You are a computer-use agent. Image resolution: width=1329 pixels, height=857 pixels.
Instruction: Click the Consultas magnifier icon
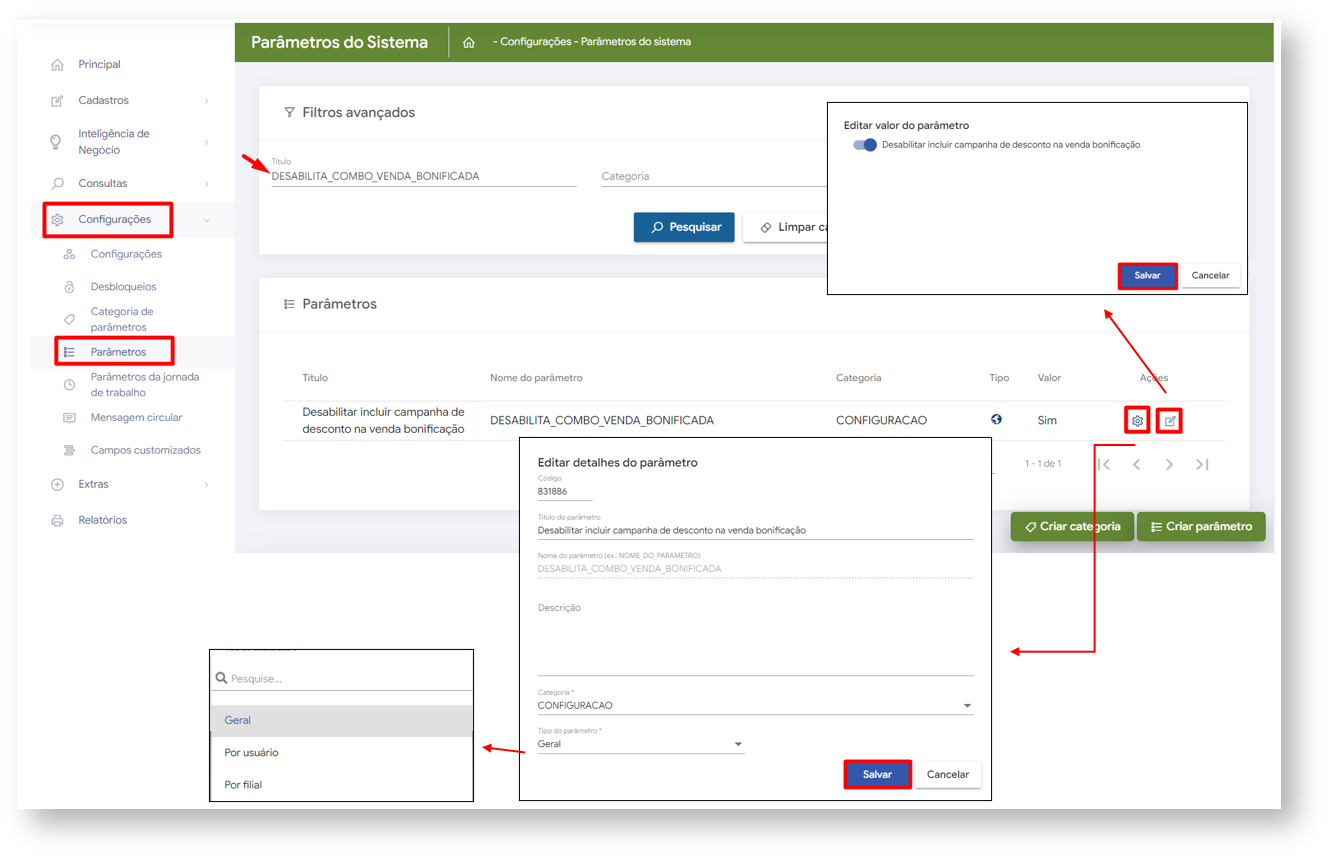[x=57, y=184]
